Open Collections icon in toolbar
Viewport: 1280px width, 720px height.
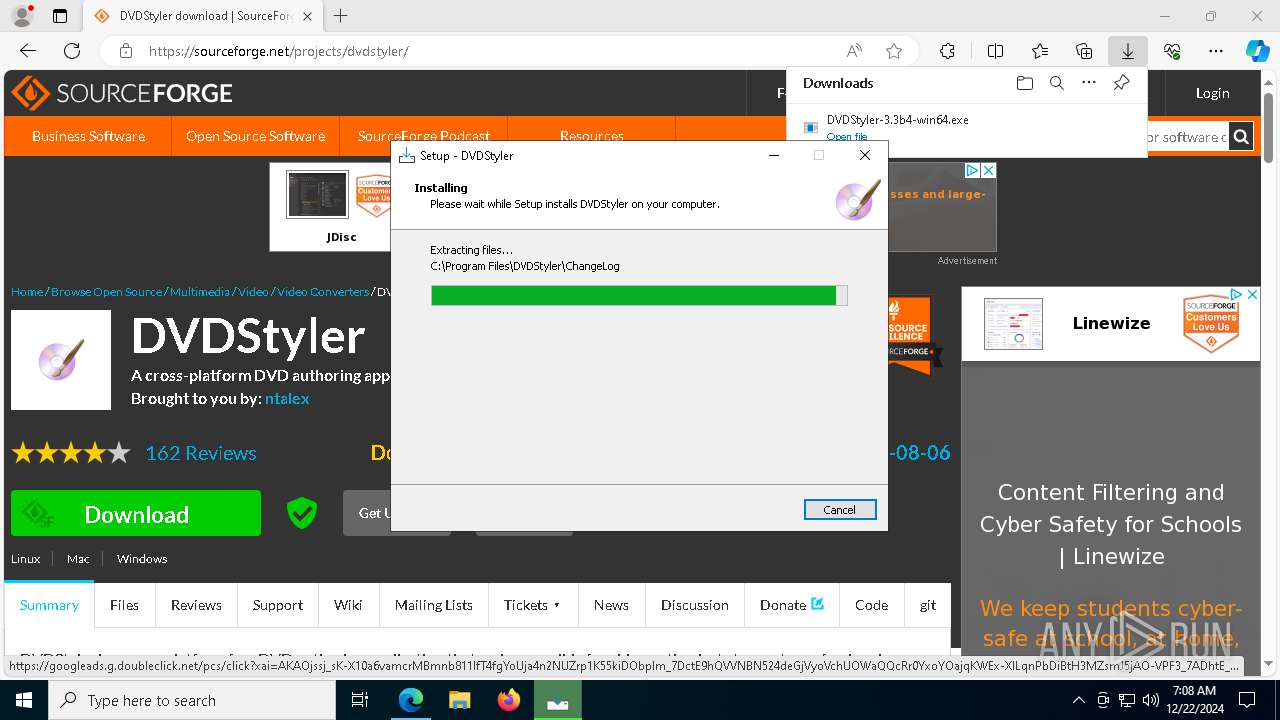click(x=1084, y=51)
